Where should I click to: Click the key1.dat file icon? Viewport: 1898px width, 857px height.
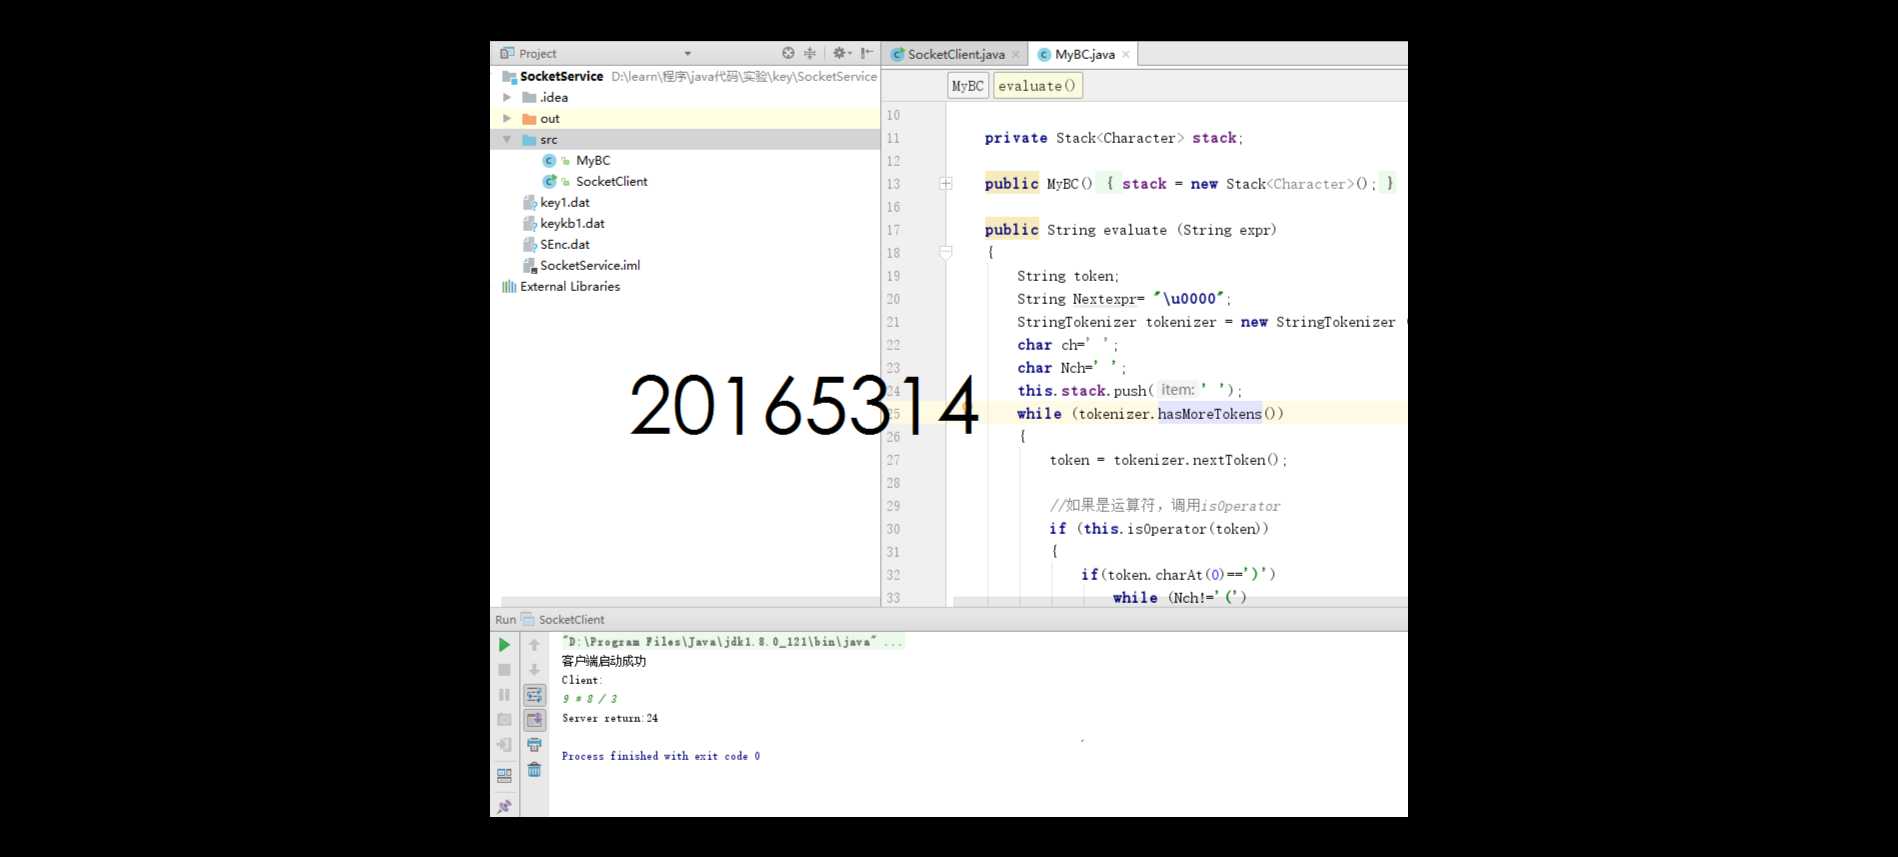(x=530, y=202)
